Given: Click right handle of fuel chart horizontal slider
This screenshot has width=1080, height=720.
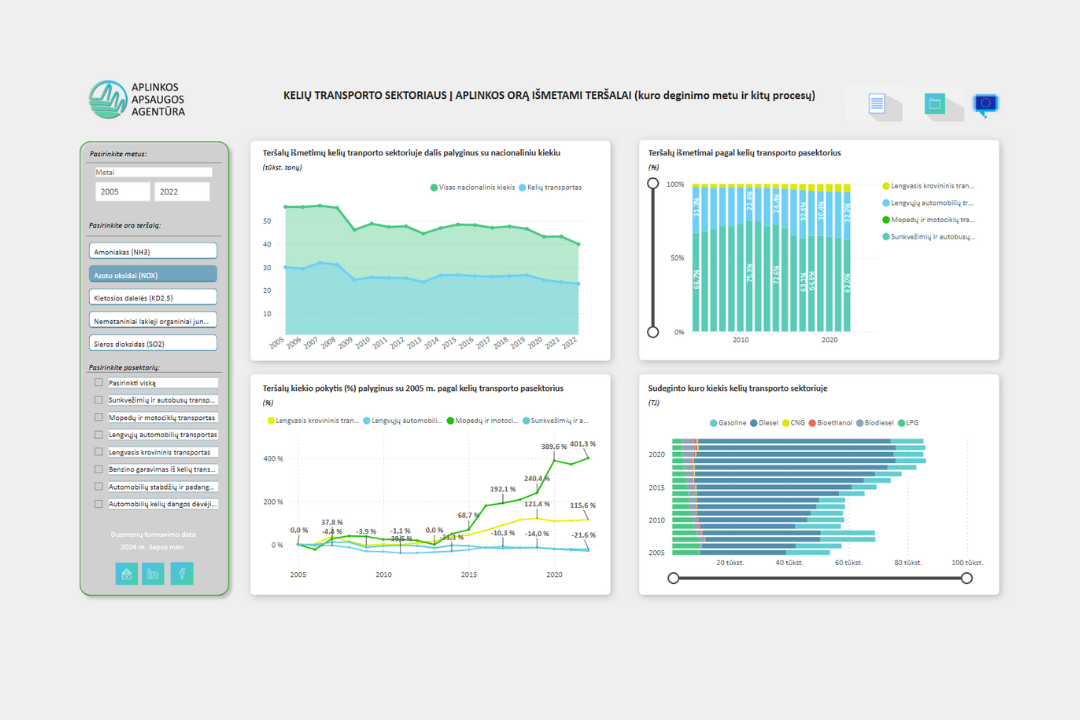Looking at the screenshot, I should pos(966,578).
